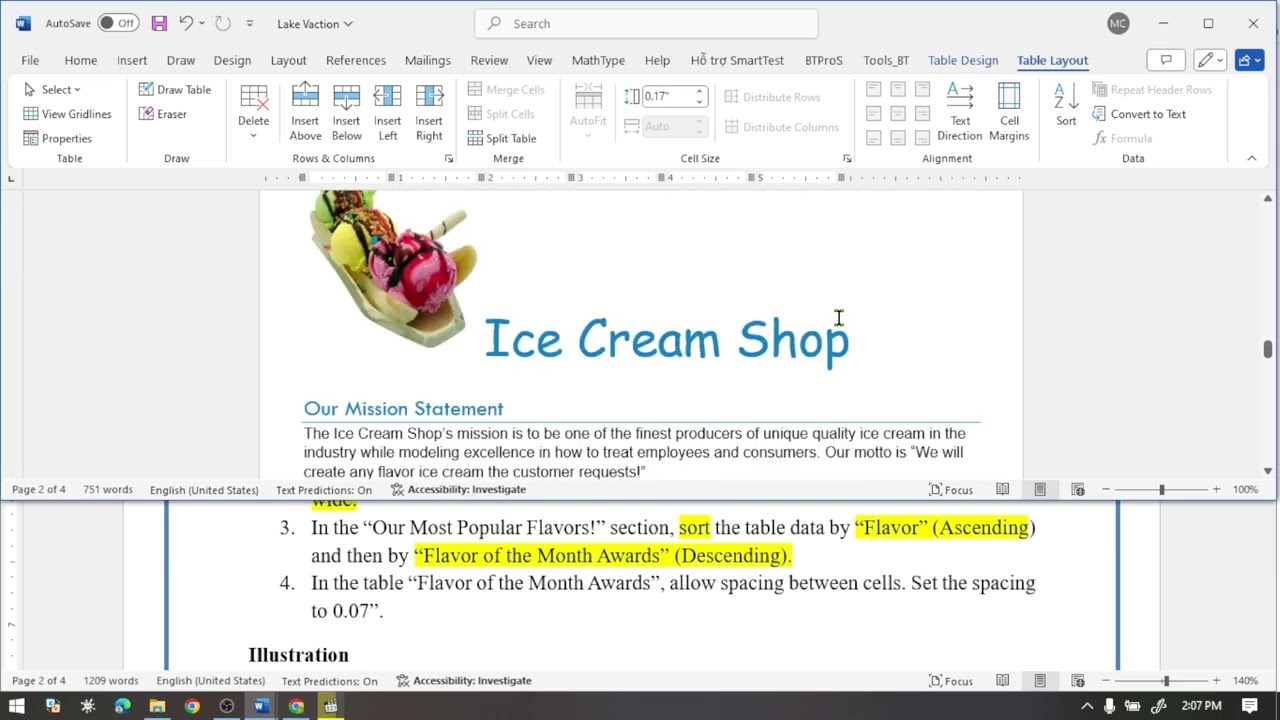Click the 751 words count
The image size is (1280, 720).
click(108, 489)
